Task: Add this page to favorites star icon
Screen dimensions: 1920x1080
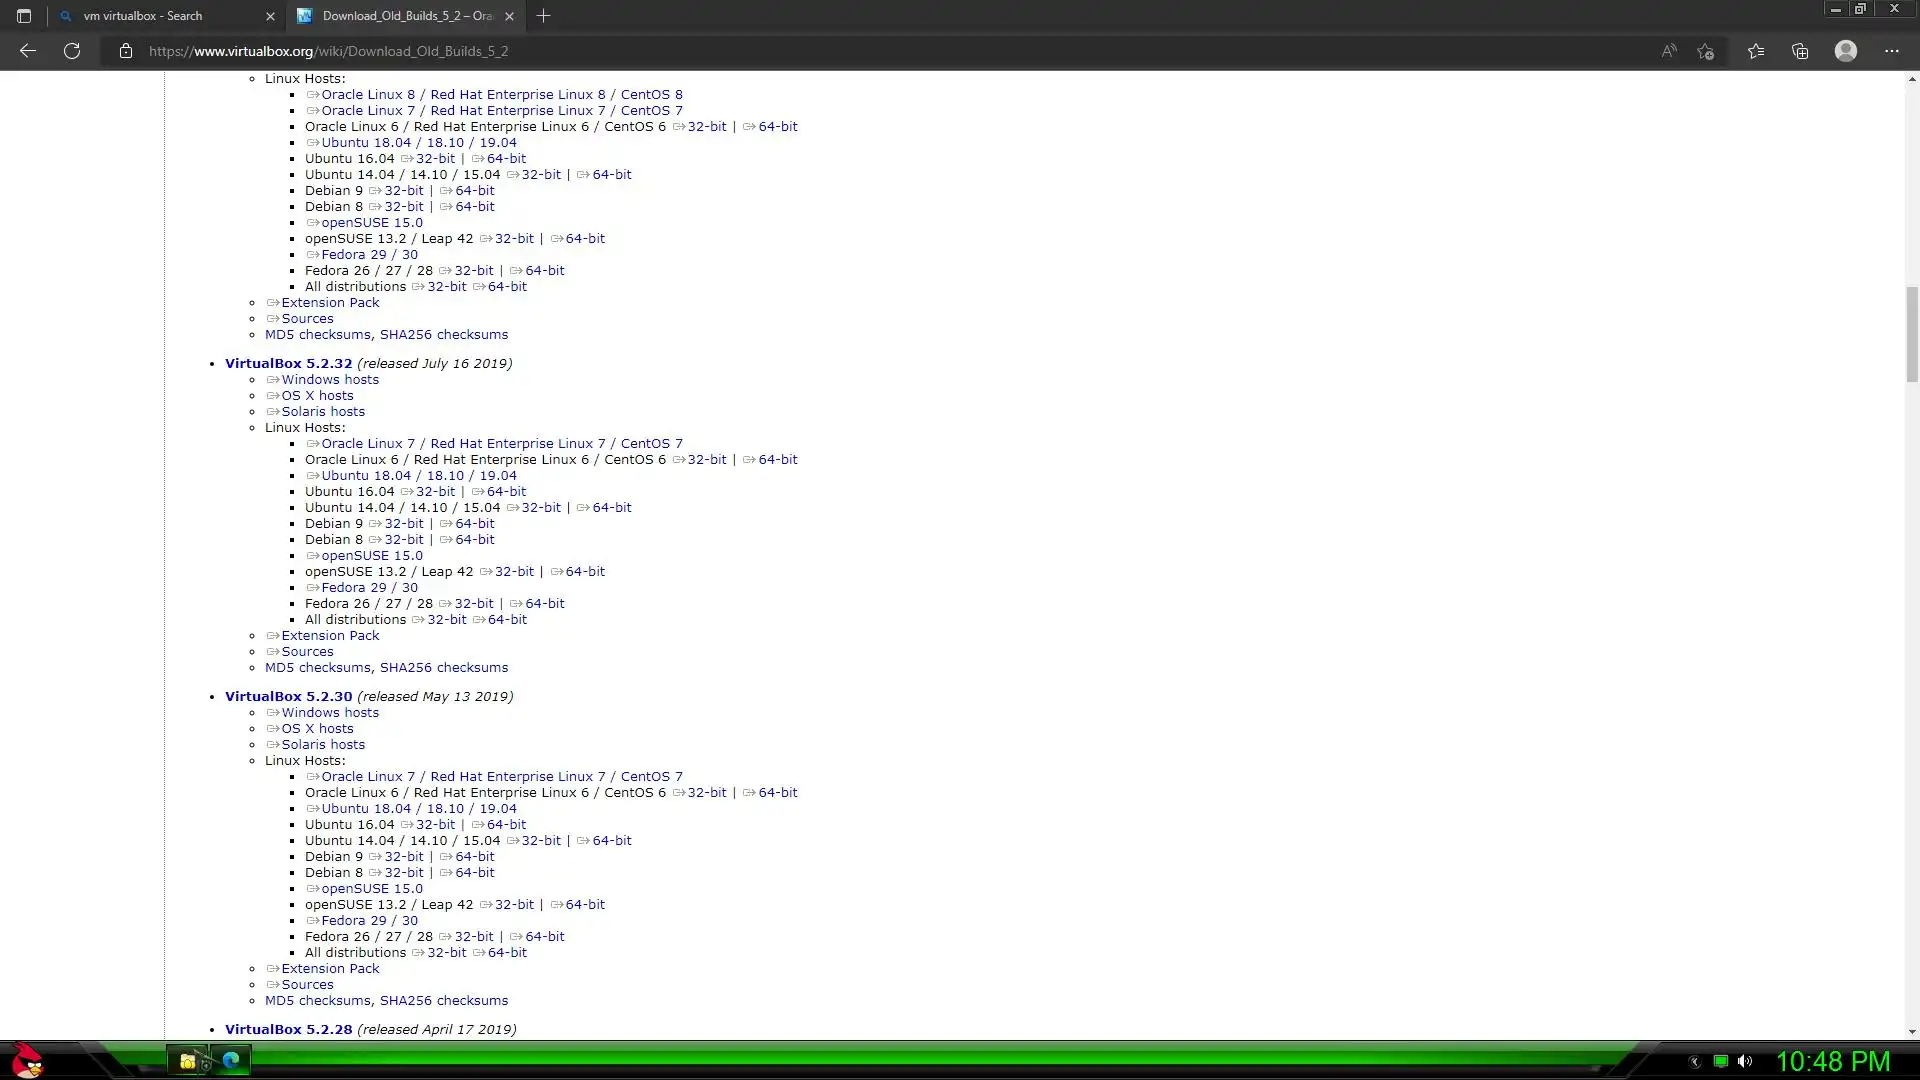Action: 1706,51
